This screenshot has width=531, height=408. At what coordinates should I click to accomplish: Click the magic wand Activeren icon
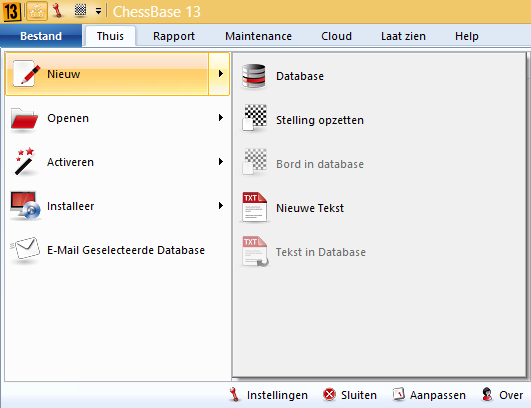[x=25, y=162]
